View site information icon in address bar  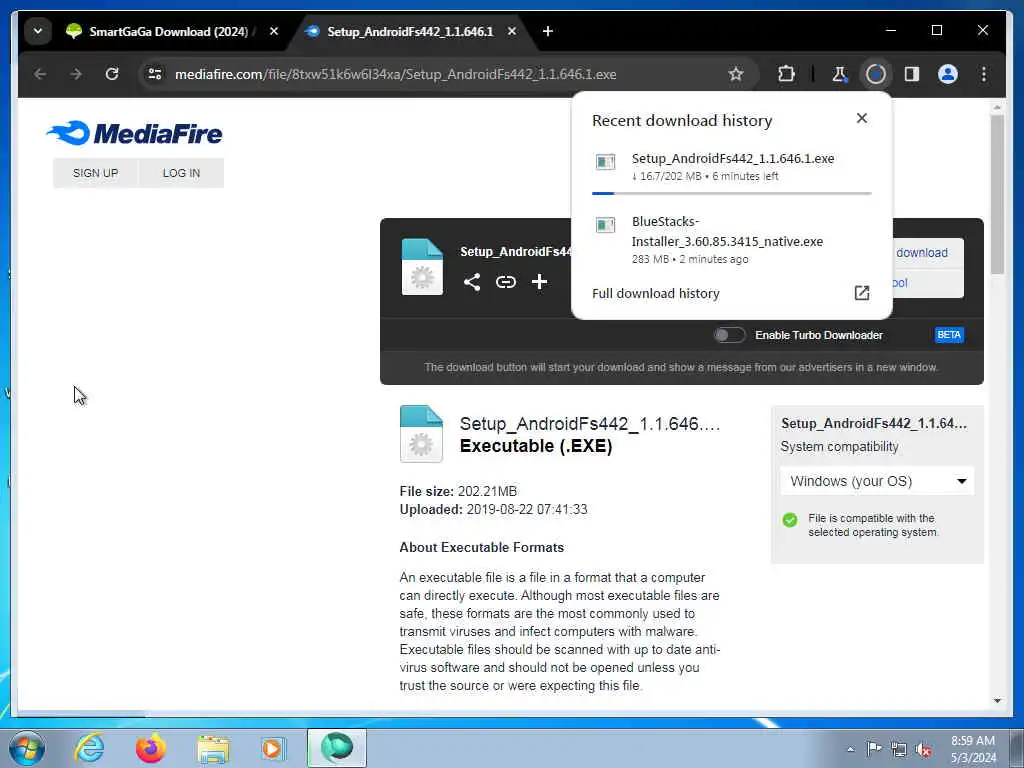(x=155, y=74)
